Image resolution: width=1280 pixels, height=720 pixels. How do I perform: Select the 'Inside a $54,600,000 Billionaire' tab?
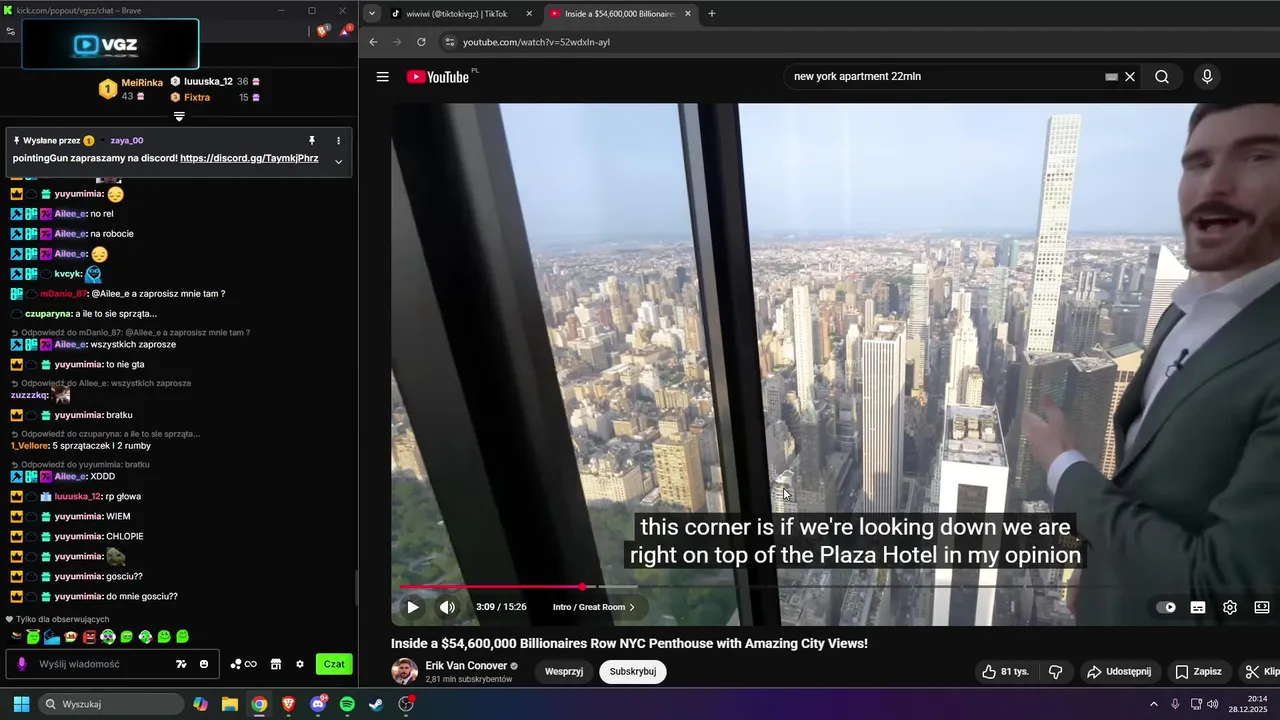click(620, 14)
